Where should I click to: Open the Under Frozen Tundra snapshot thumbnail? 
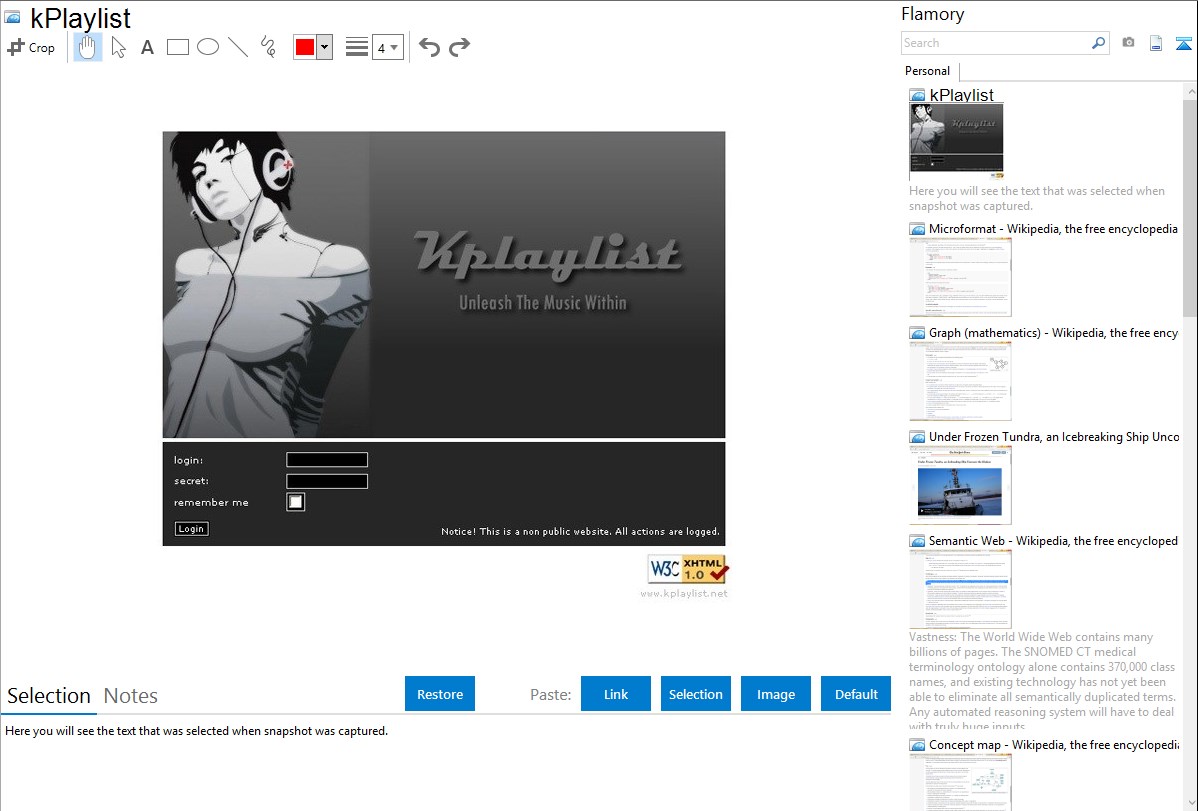click(960, 485)
